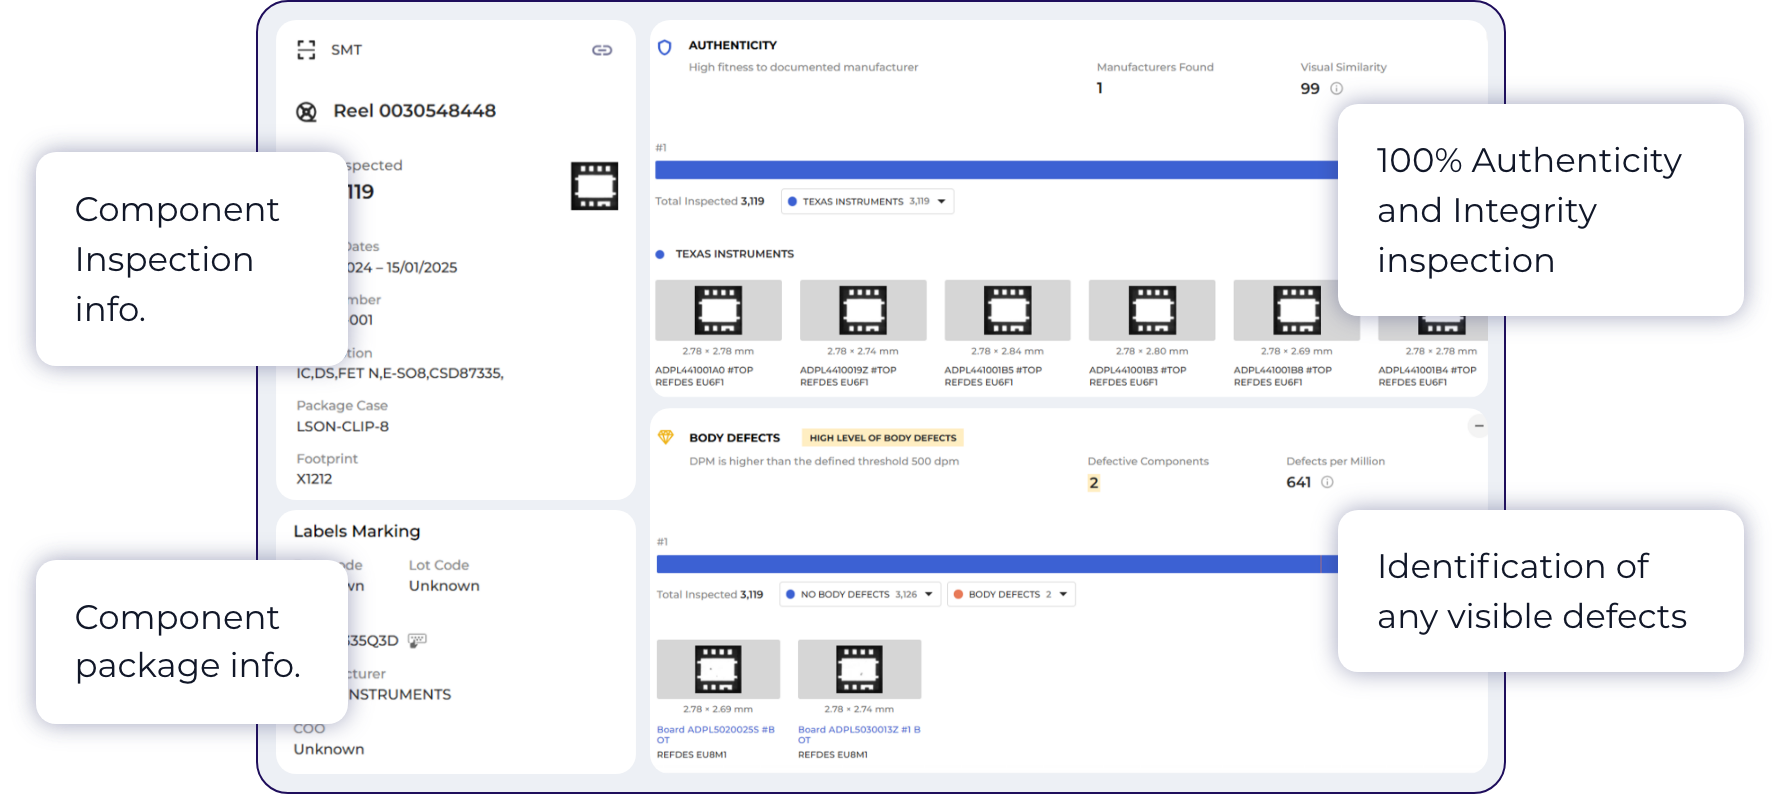Click the blue Authenticity progress bar
The height and width of the screenshot is (794, 1780).
(x=995, y=170)
